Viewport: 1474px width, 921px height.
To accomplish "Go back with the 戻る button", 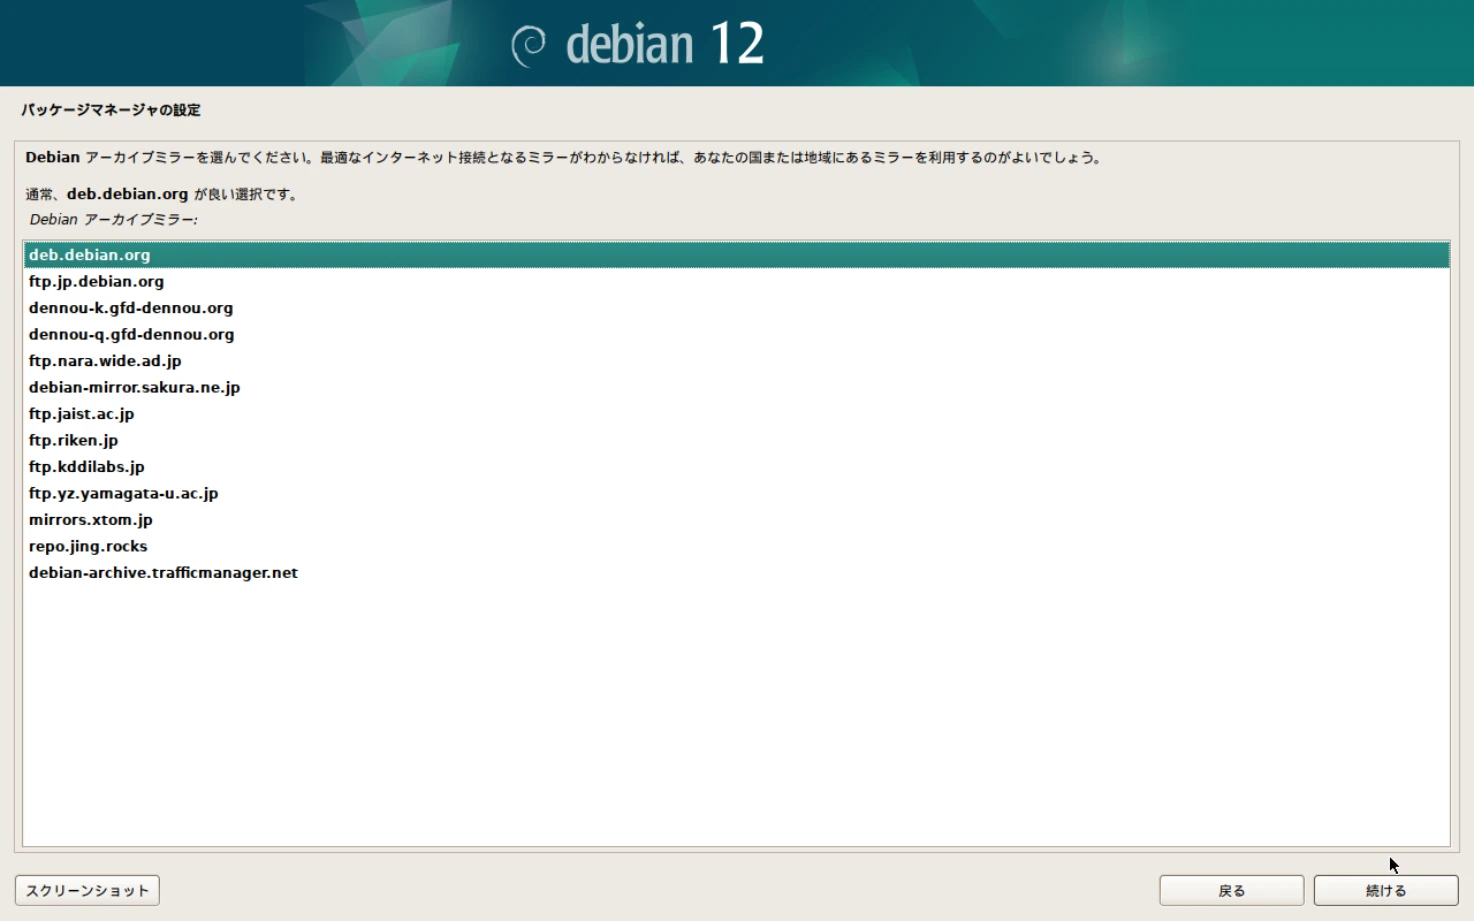I will click(1231, 890).
